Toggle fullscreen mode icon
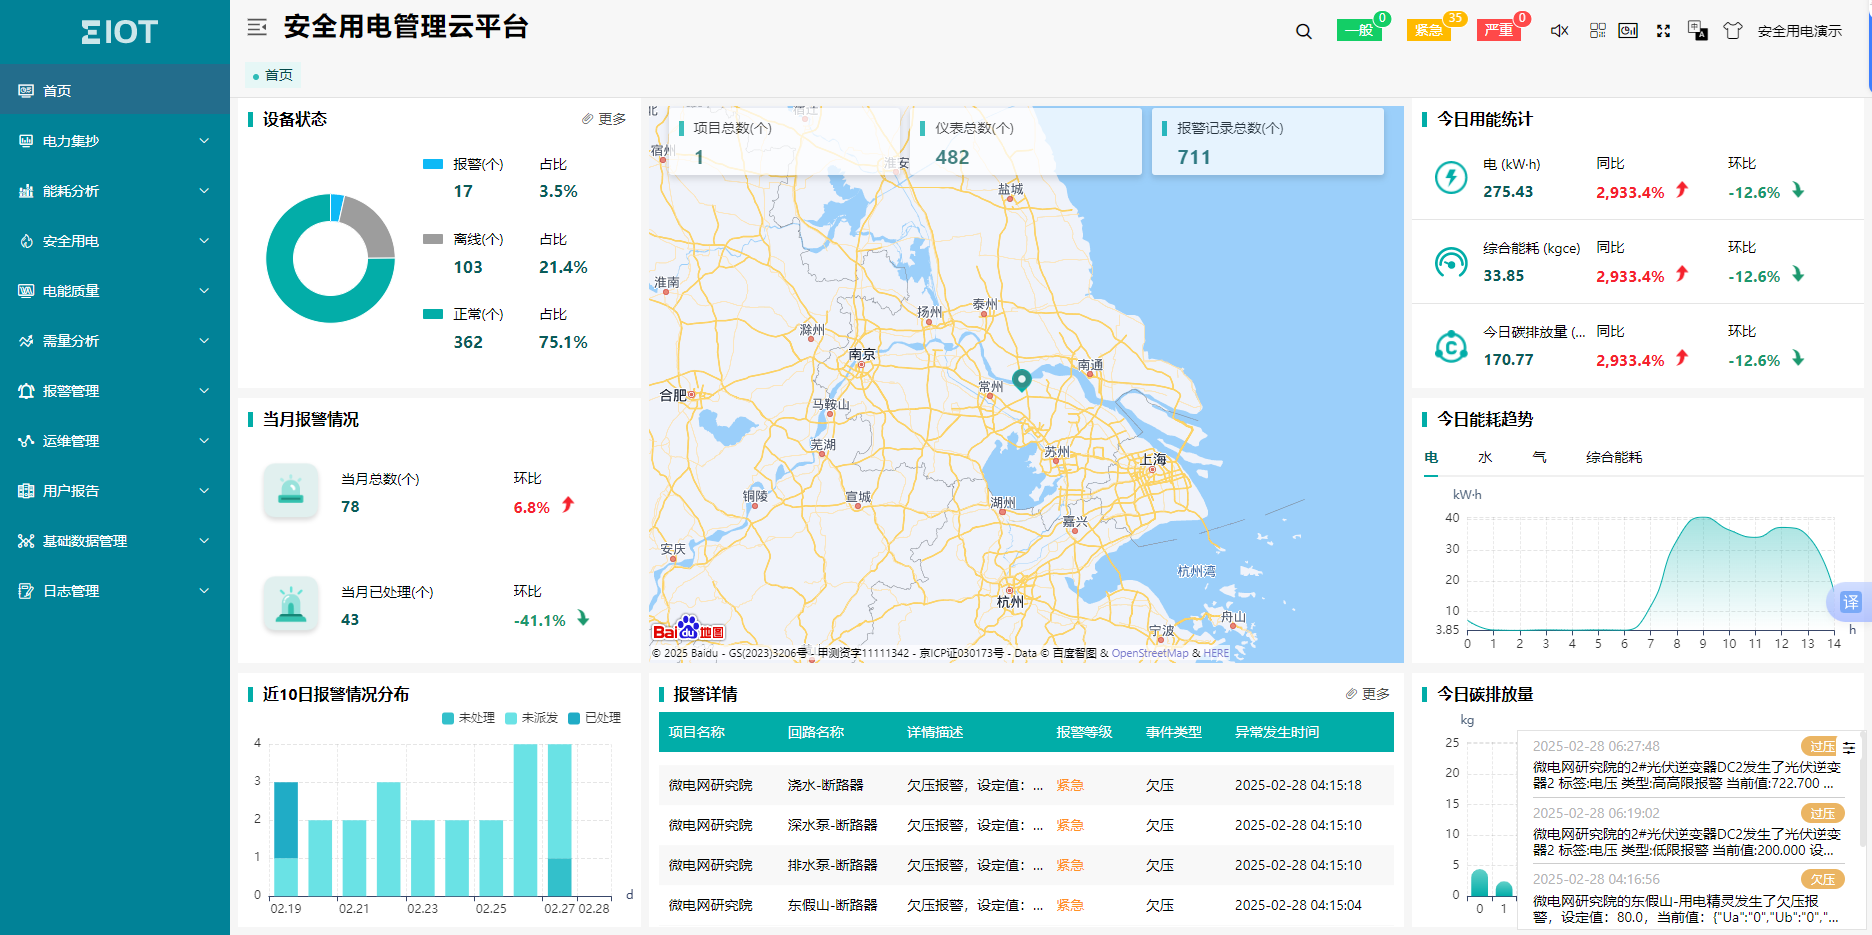1872x935 pixels. [x=1663, y=31]
